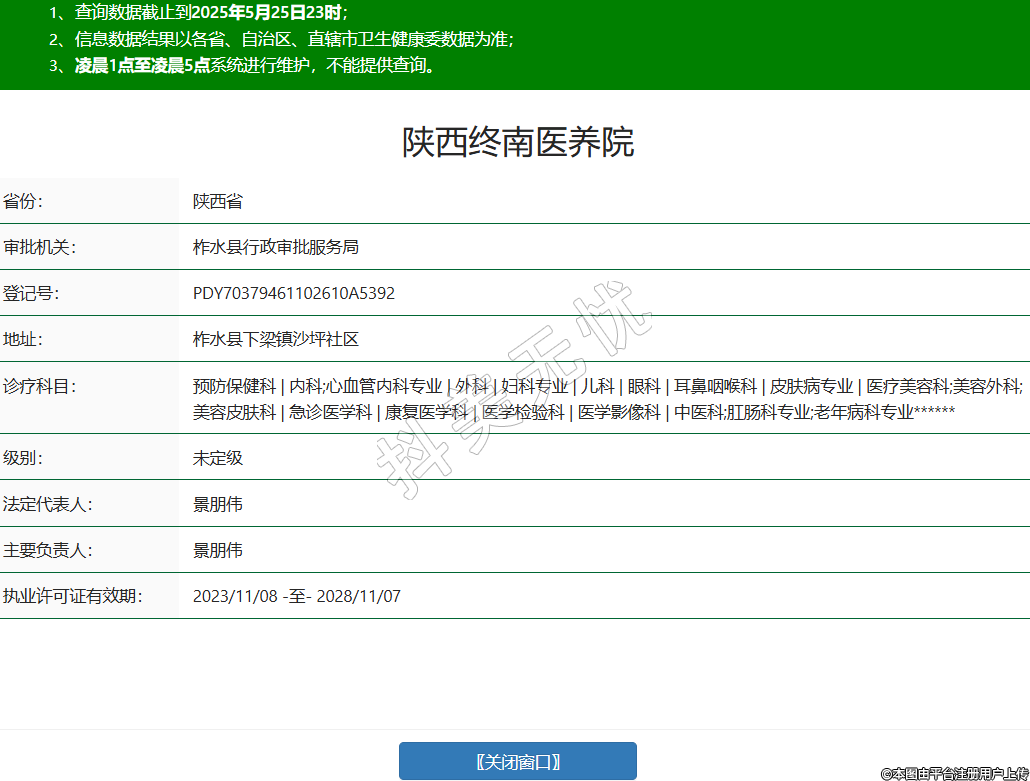Select the registration number PDY70379461102610A5392
Viewport: 1030px width, 781px height.
pyautogui.click(x=294, y=293)
